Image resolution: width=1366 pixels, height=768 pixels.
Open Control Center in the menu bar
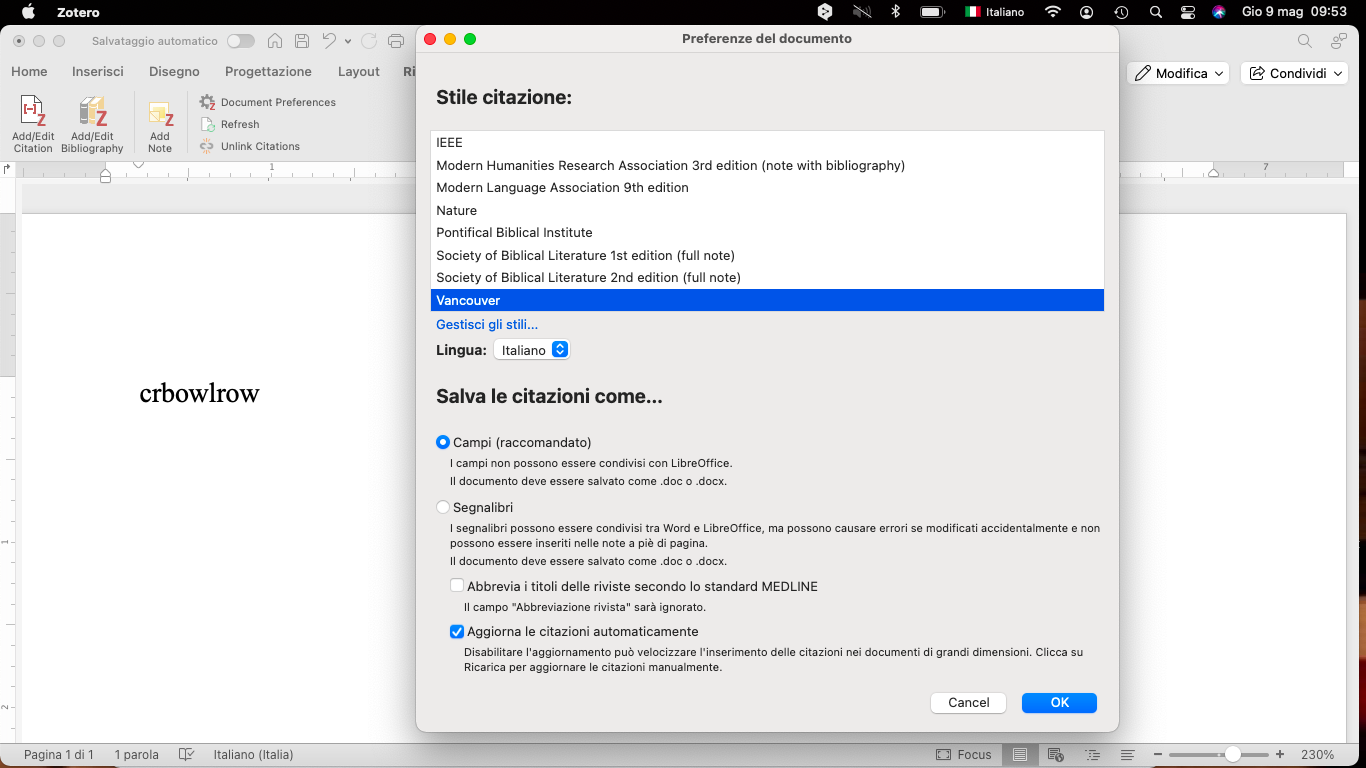pyautogui.click(x=1188, y=12)
